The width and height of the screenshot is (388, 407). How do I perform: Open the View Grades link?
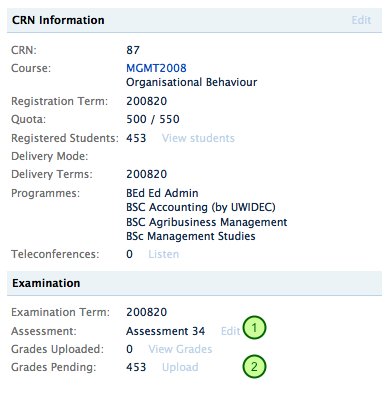pos(180,349)
